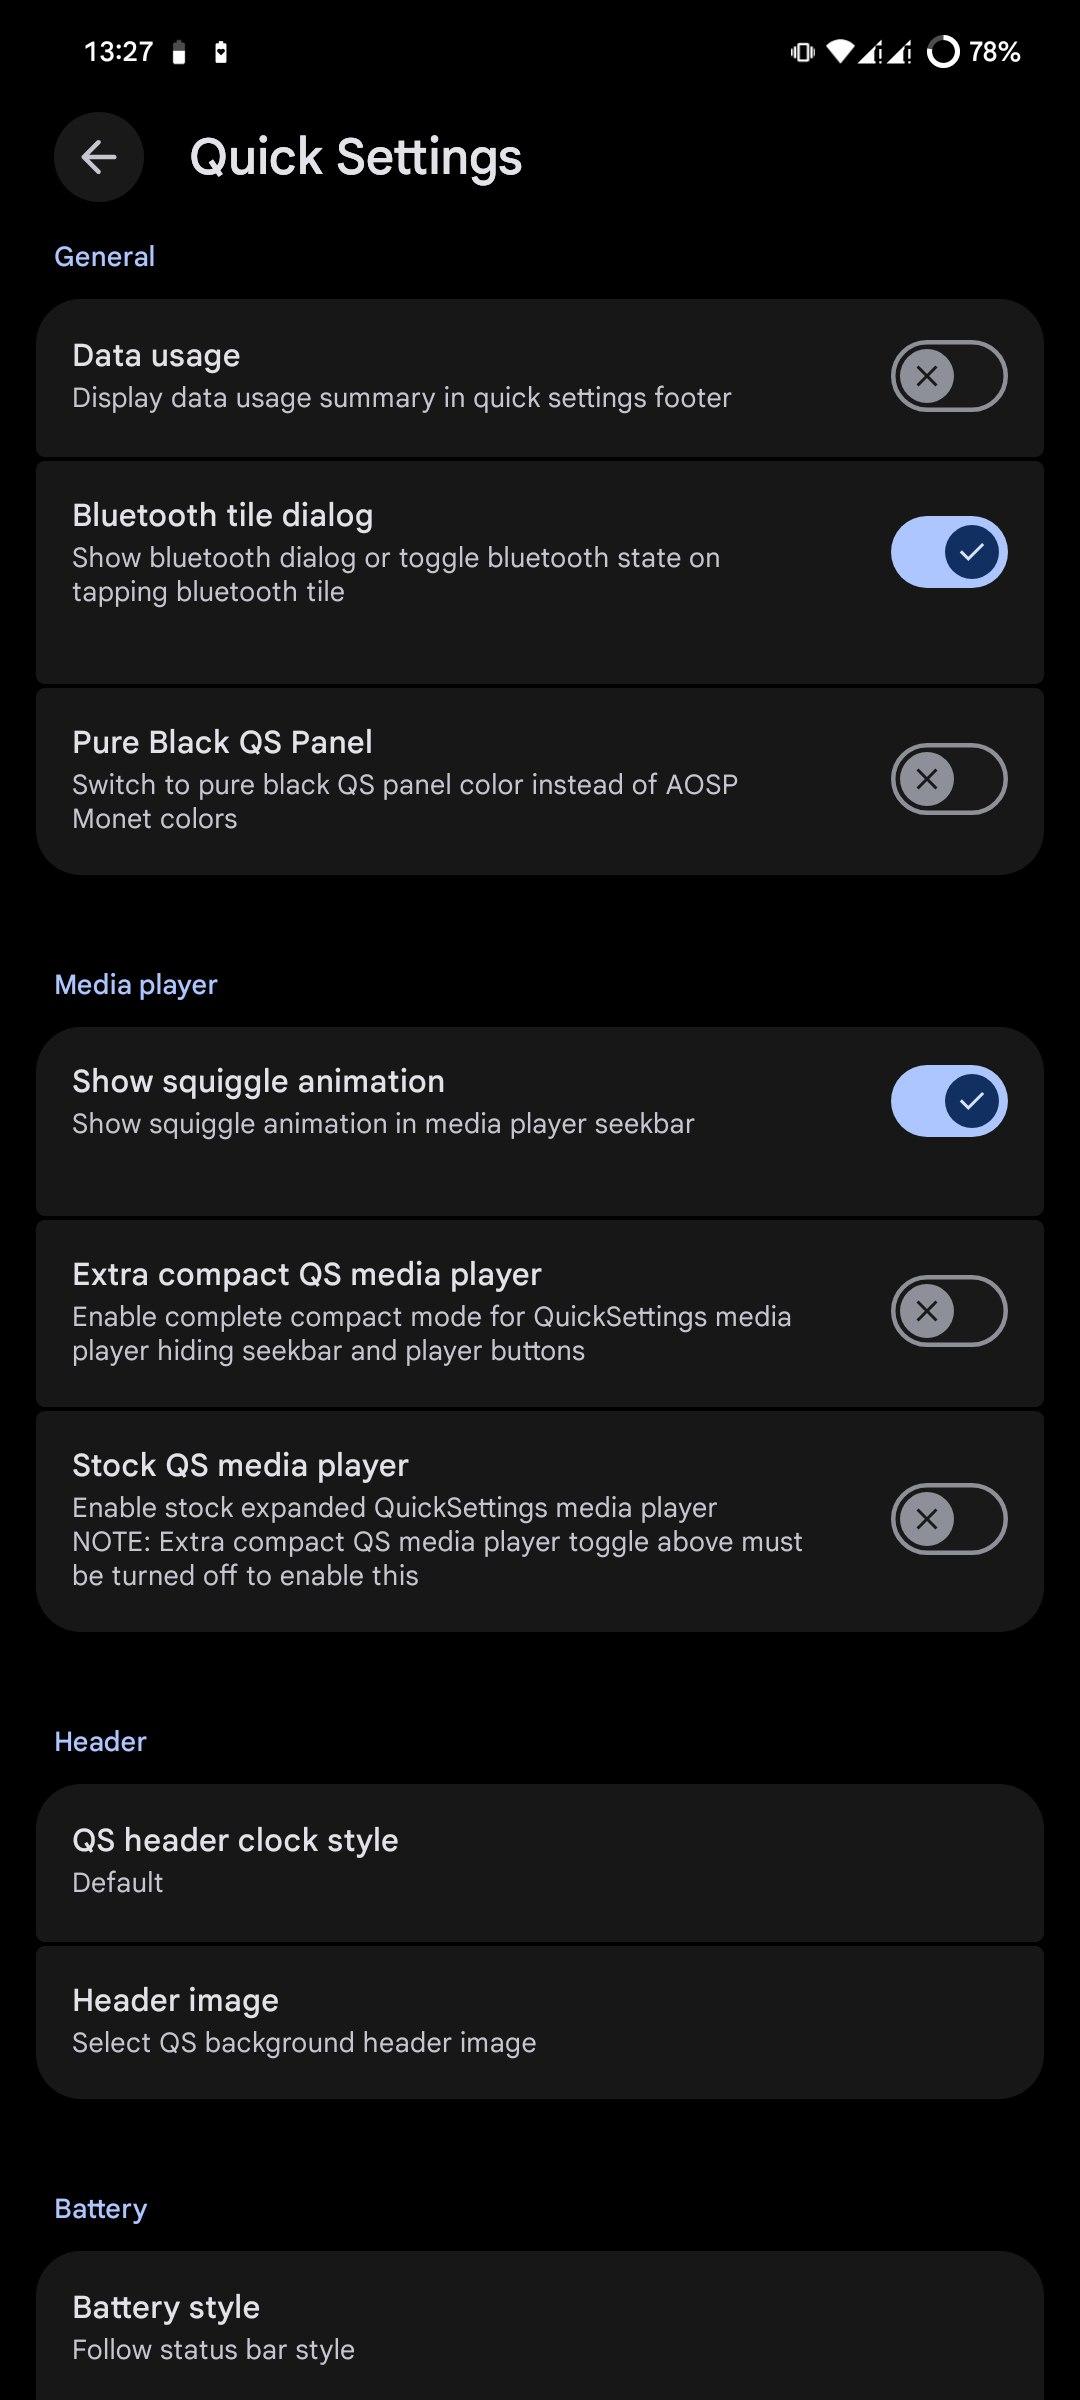
Task: Tap the Quick Settings page title
Action: coord(356,157)
